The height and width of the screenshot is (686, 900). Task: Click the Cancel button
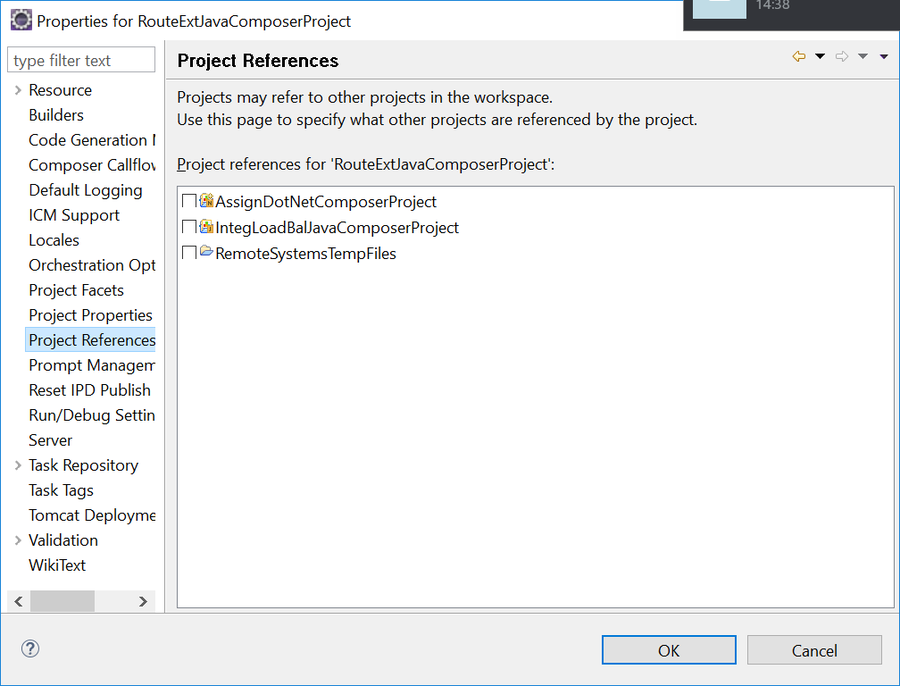point(814,650)
